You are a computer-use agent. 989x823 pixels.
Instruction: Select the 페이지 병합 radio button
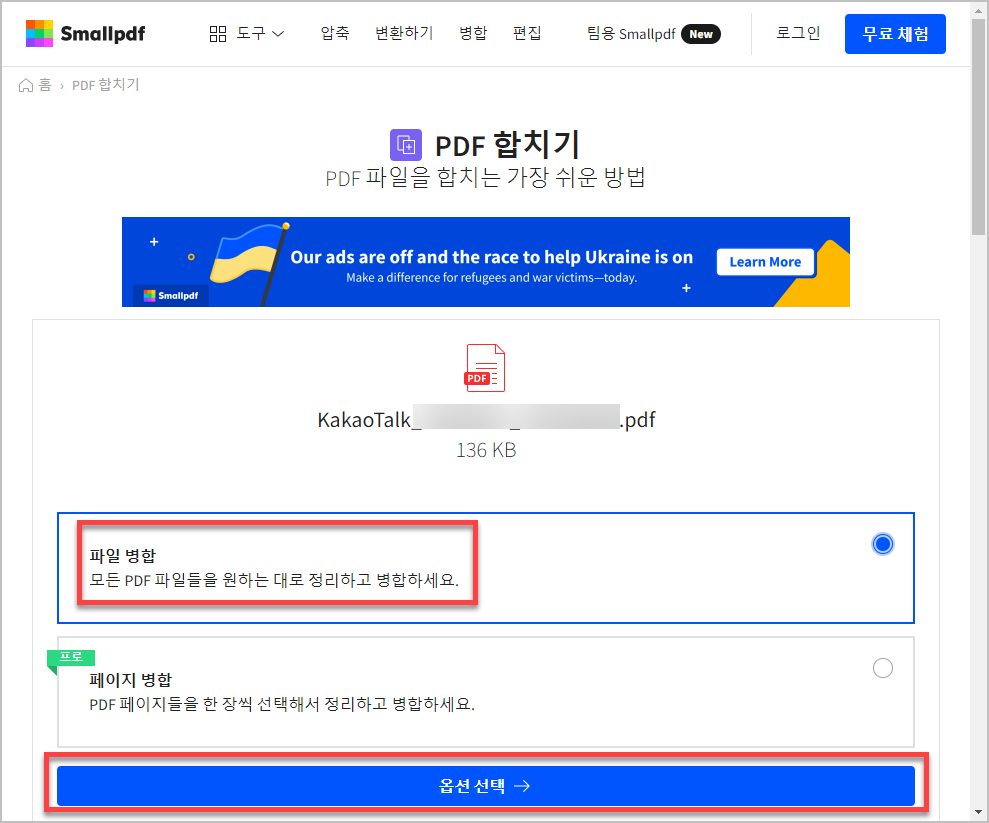tap(882, 668)
